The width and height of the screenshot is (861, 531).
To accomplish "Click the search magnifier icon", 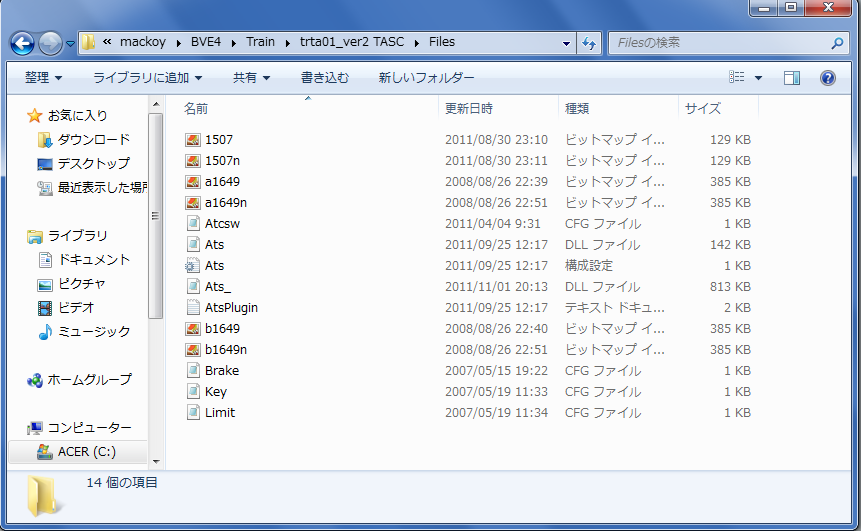I will [837, 43].
